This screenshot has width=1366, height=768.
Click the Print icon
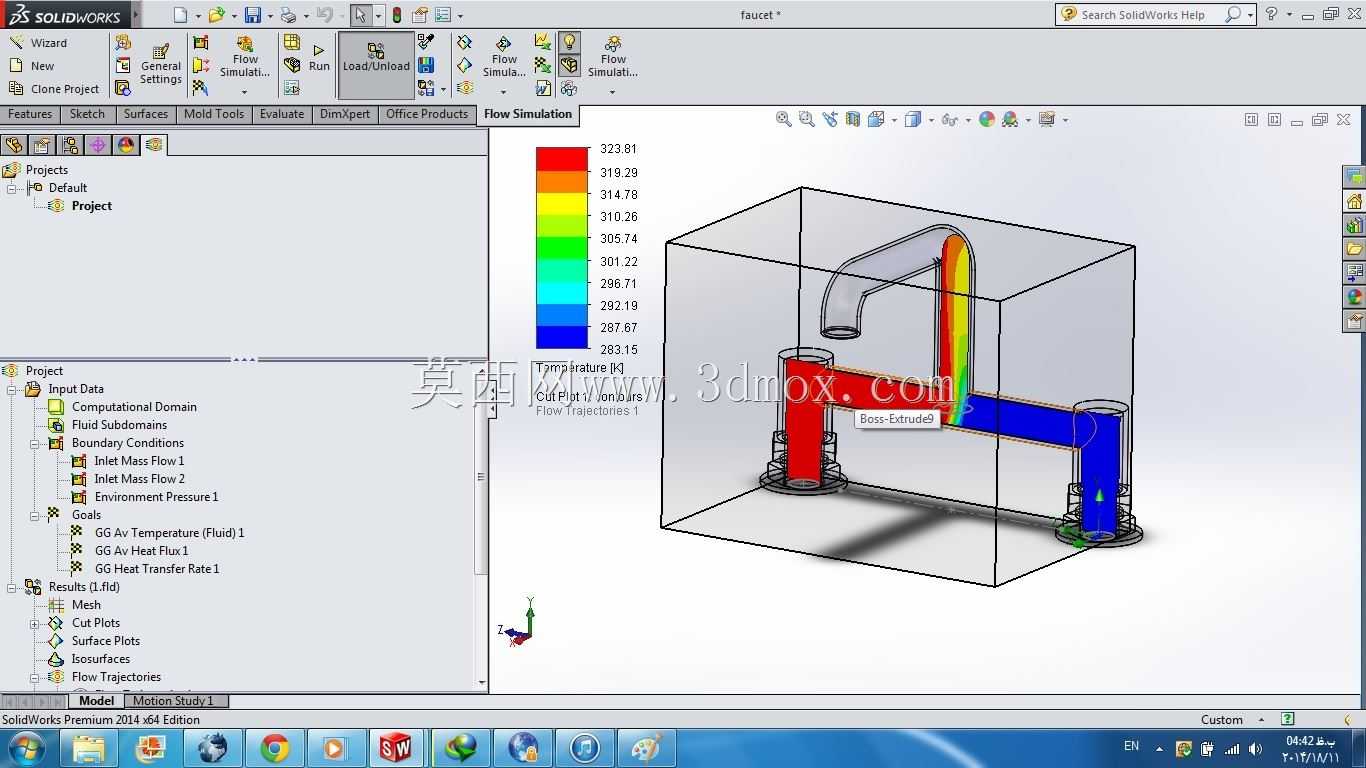288,15
